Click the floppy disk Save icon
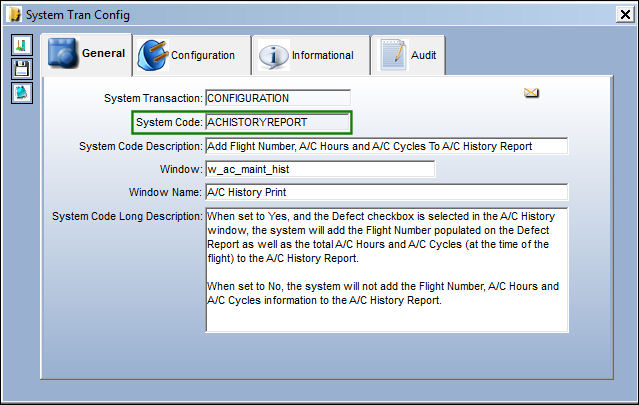The height and width of the screenshot is (405, 639). point(22,69)
